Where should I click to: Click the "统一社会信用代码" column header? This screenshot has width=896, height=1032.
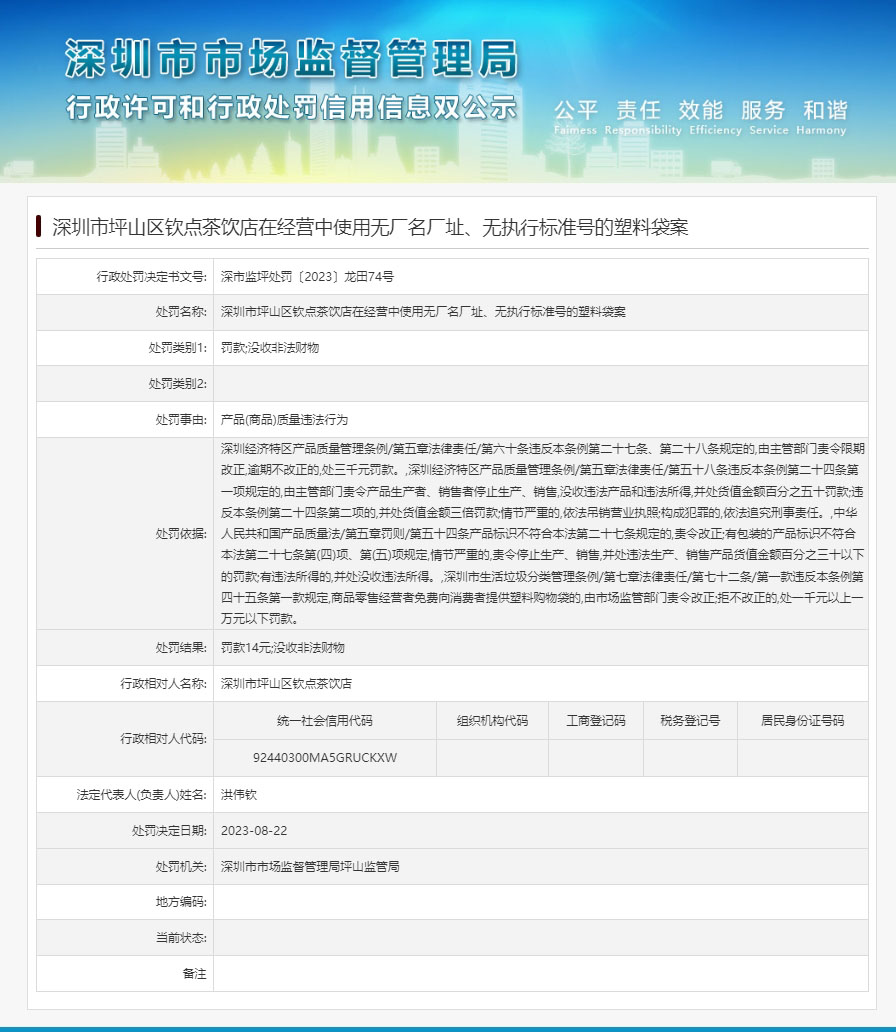coord(325,721)
